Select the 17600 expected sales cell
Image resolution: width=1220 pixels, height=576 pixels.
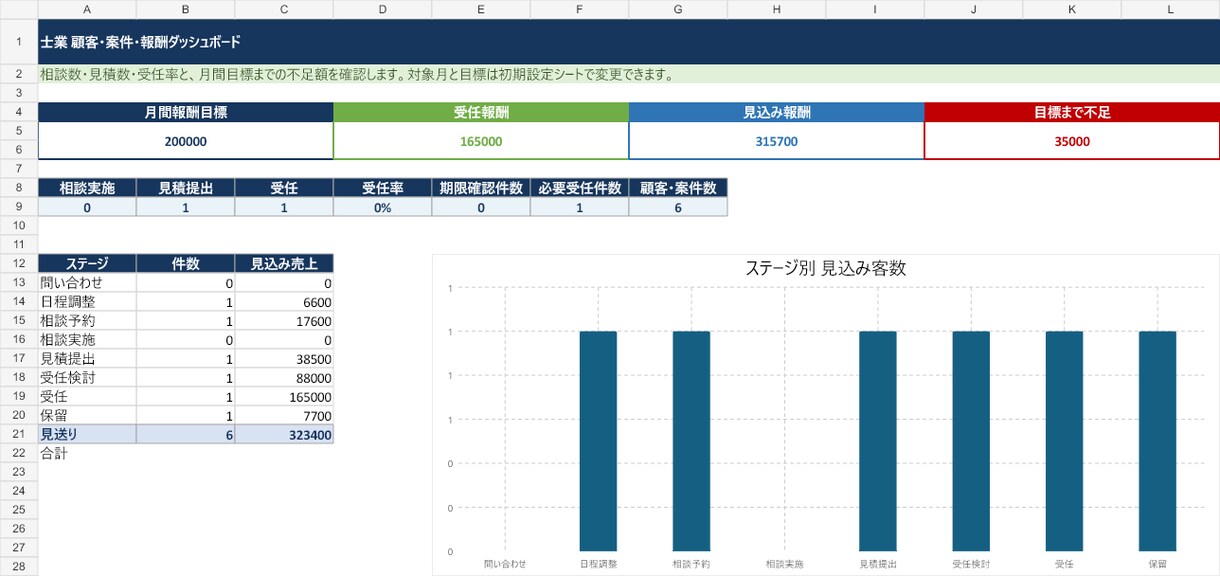284,321
